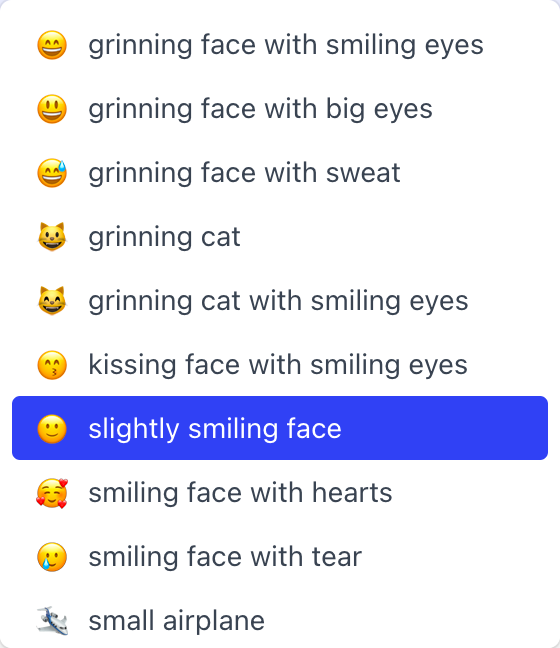Choose "grinning cat with smiling eyes" text
The image size is (560, 648).
279,301
